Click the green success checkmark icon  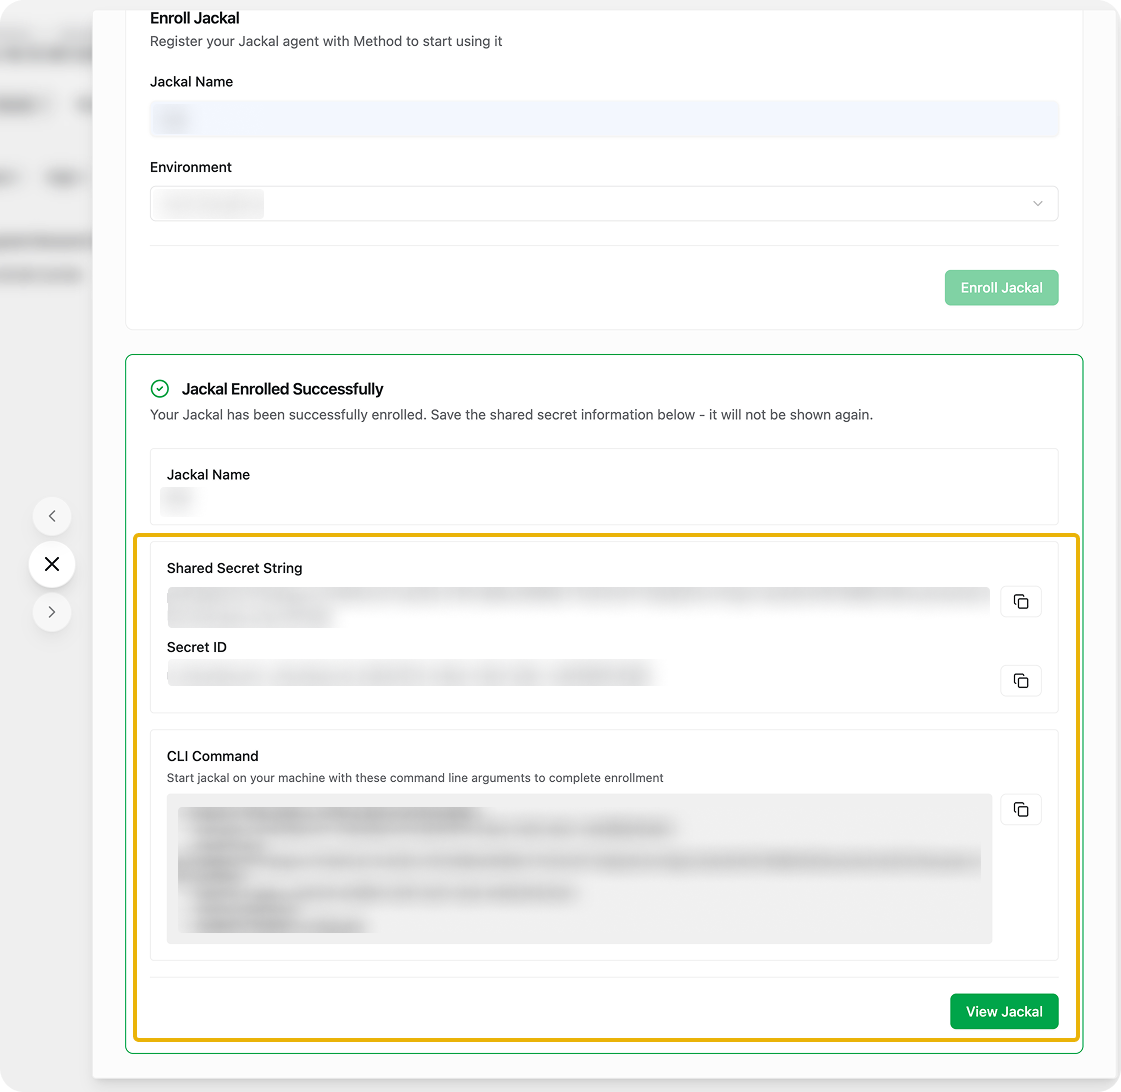[159, 389]
